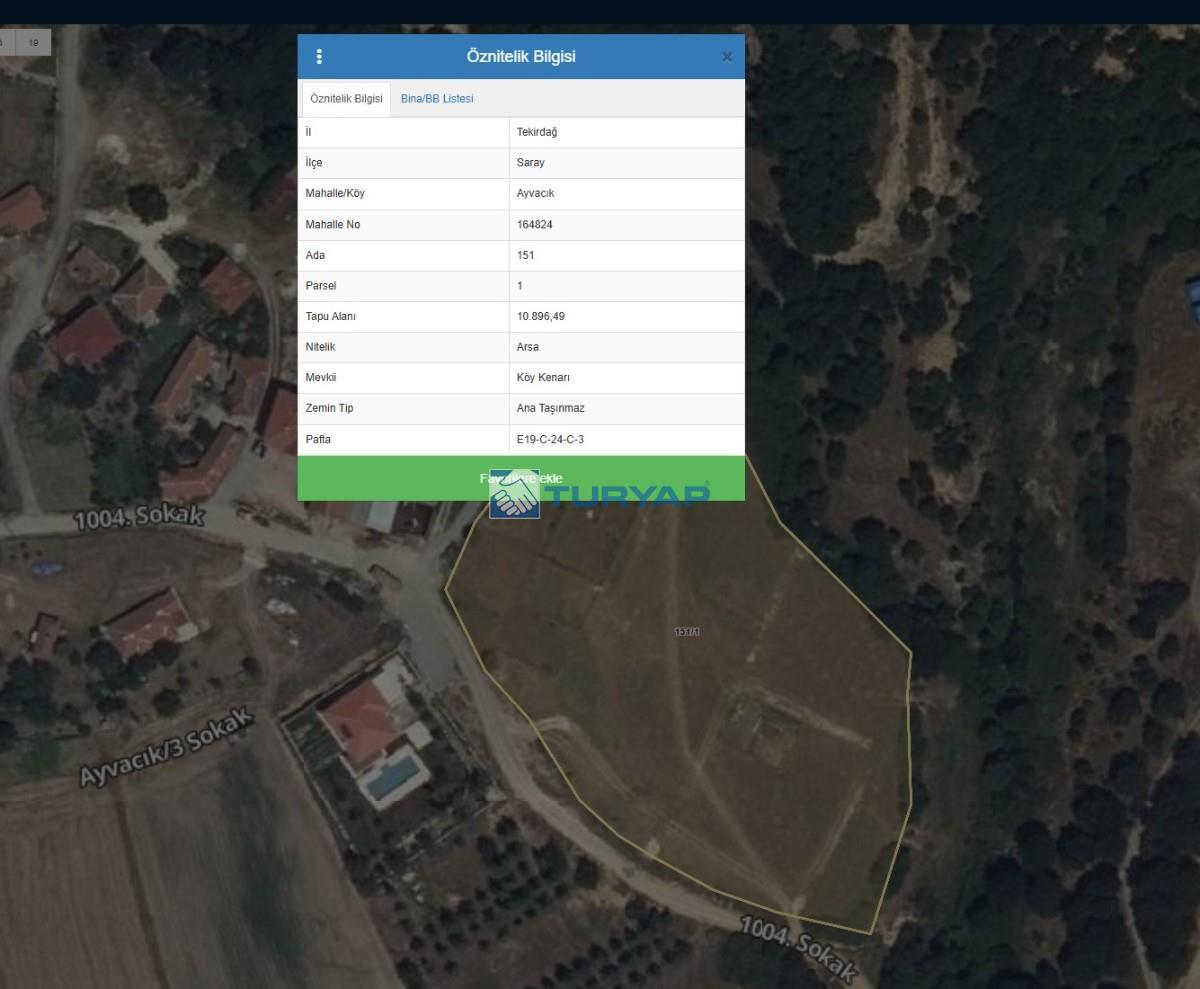
Task: Select the Pafta value E19-C-24-C-3
Action: pyautogui.click(x=550, y=439)
